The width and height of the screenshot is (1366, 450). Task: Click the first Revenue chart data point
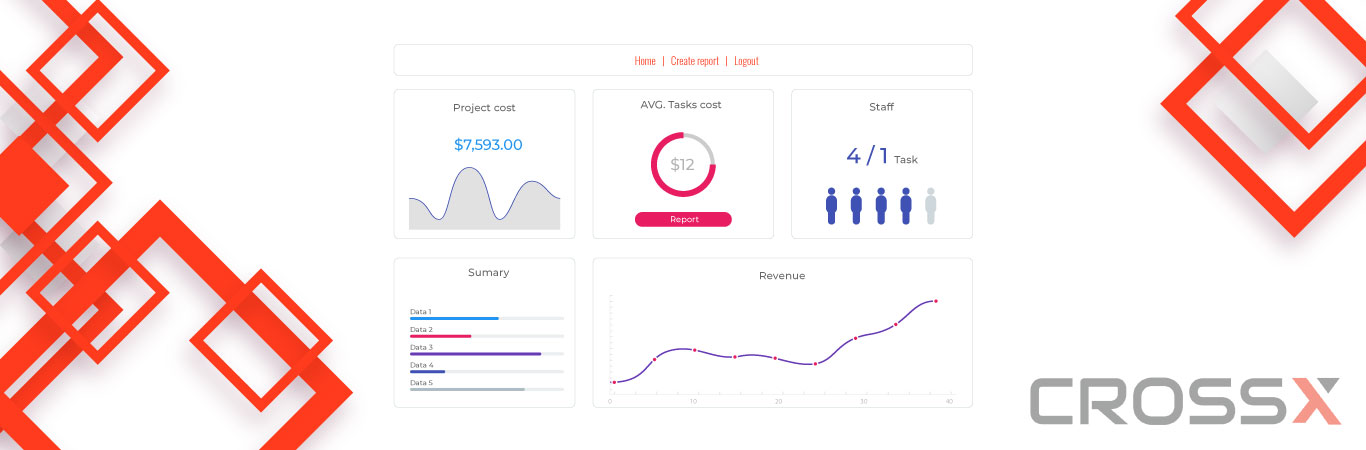614,382
